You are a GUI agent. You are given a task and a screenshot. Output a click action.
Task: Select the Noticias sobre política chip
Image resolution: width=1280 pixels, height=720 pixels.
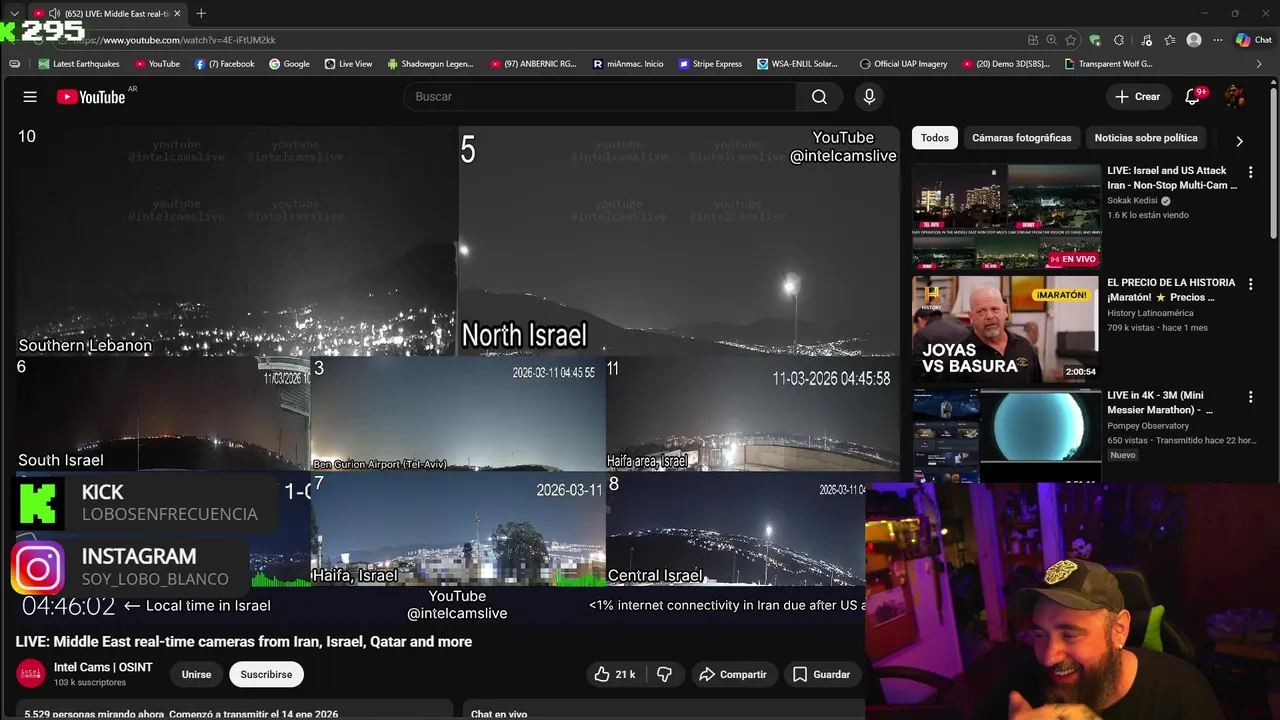coord(1146,138)
